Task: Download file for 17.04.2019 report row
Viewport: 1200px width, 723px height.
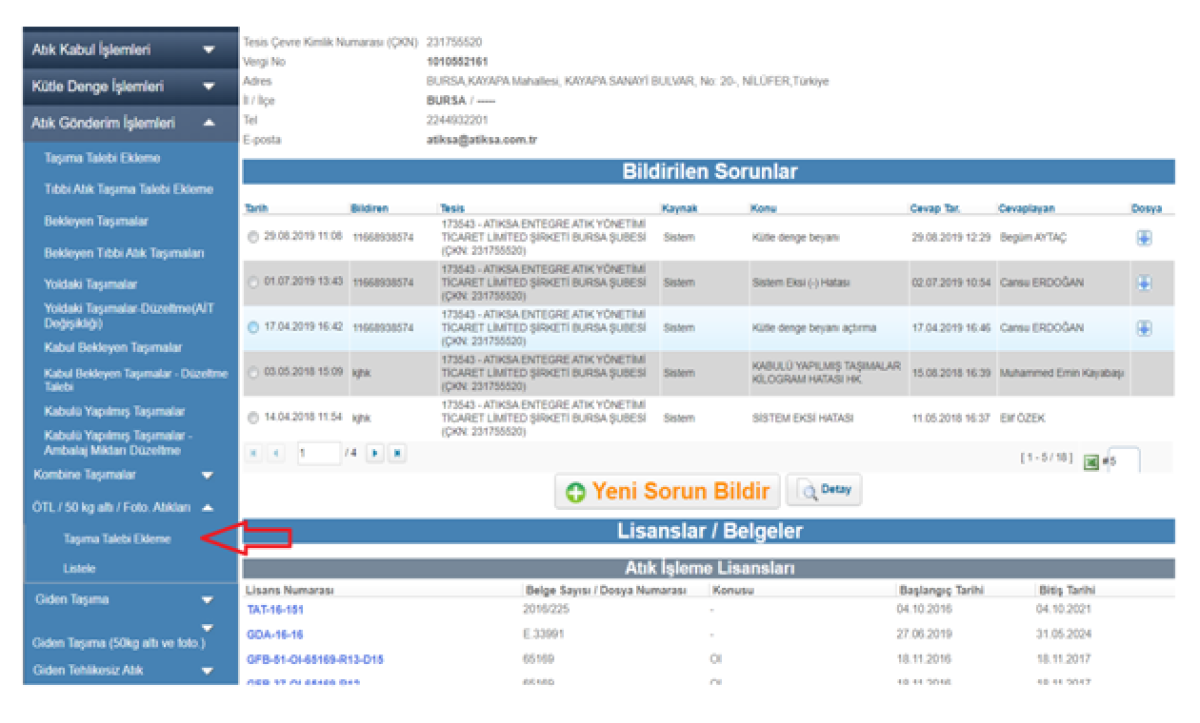Action: coord(1144,328)
